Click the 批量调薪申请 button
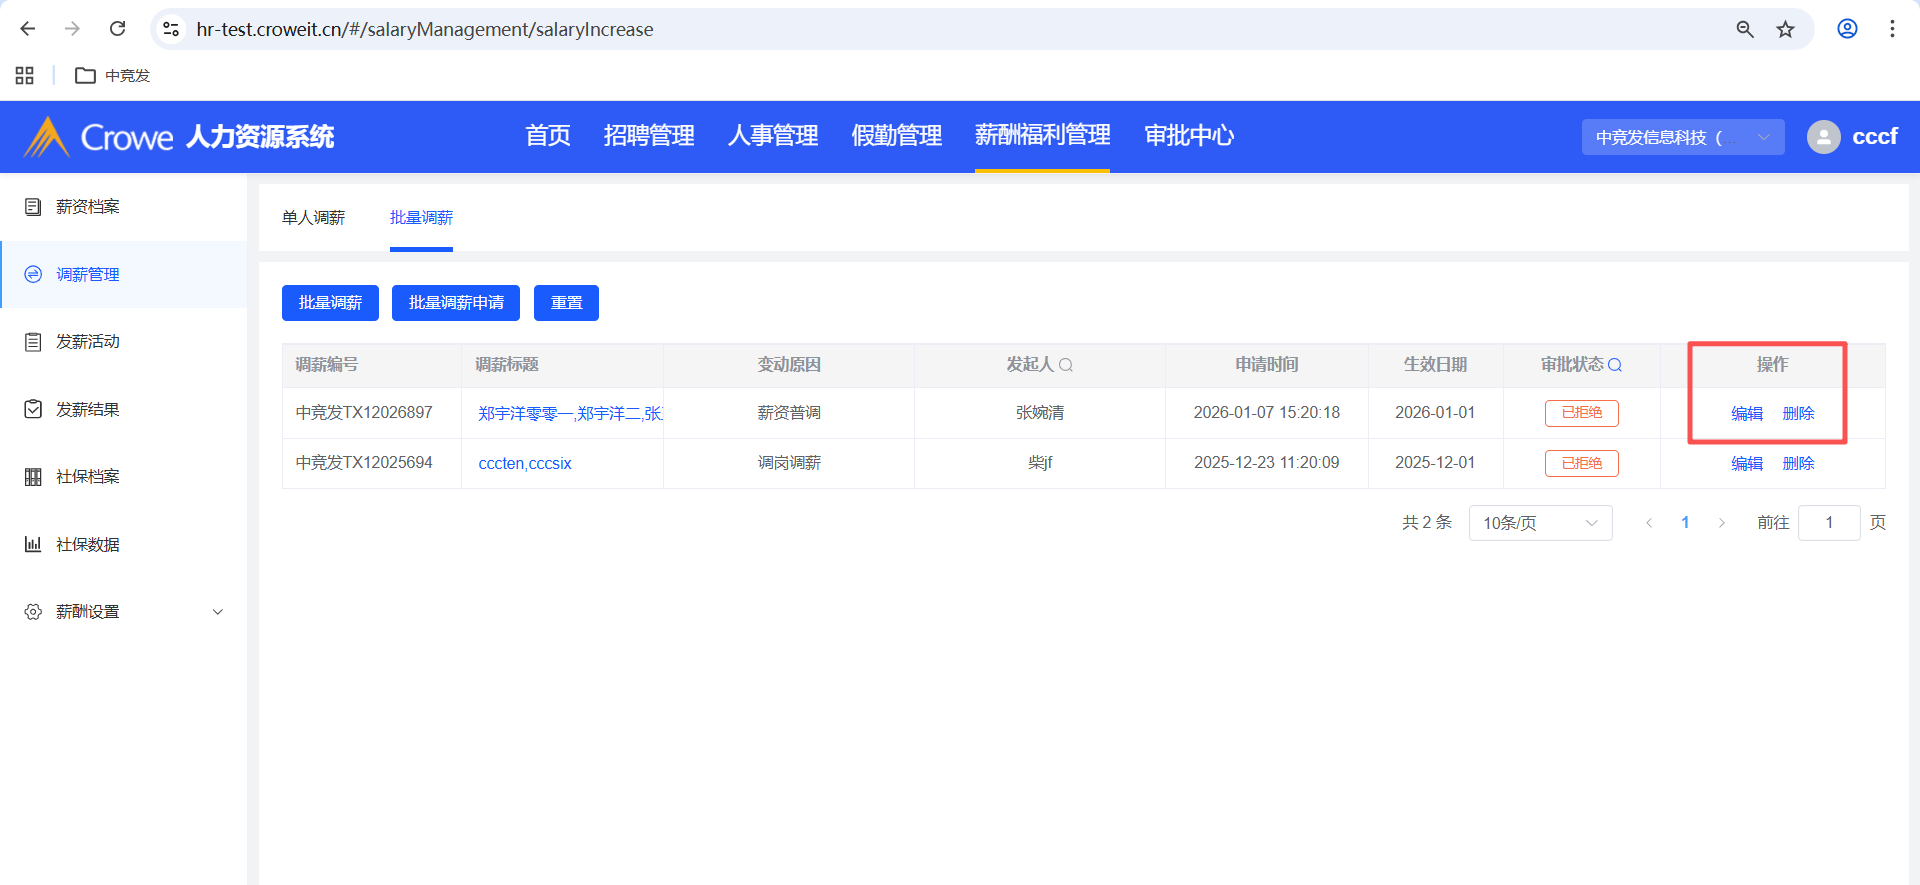1920x885 pixels. click(x=456, y=303)
